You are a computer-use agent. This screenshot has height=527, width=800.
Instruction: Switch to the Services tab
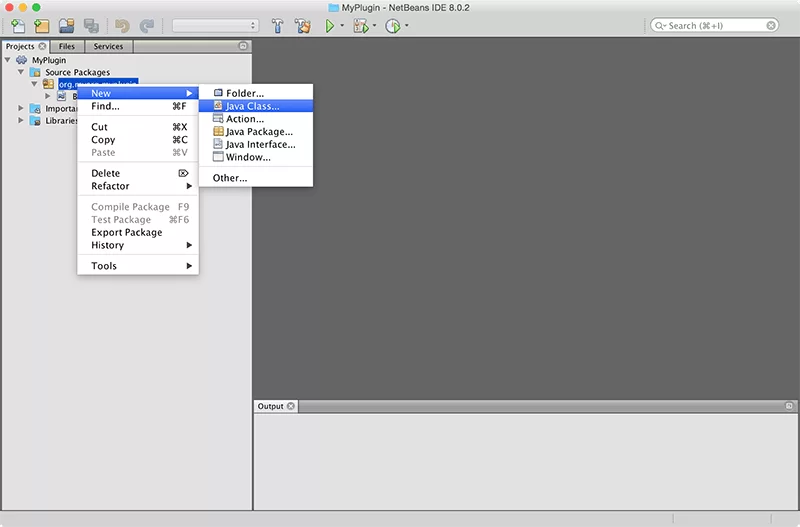click(108, 46)
